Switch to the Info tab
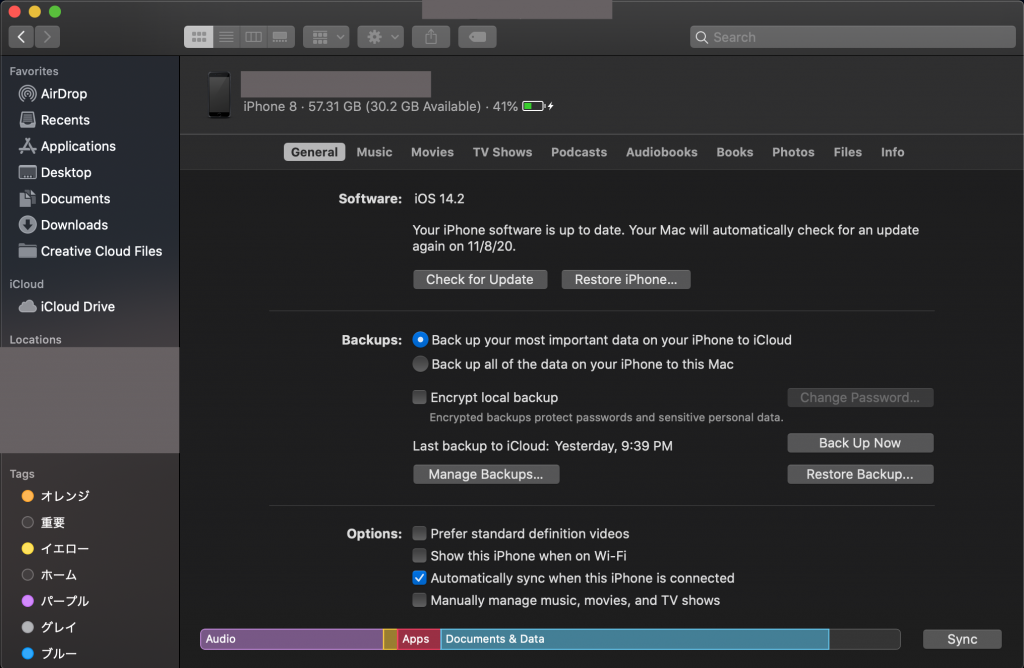 tap(892, 152)
